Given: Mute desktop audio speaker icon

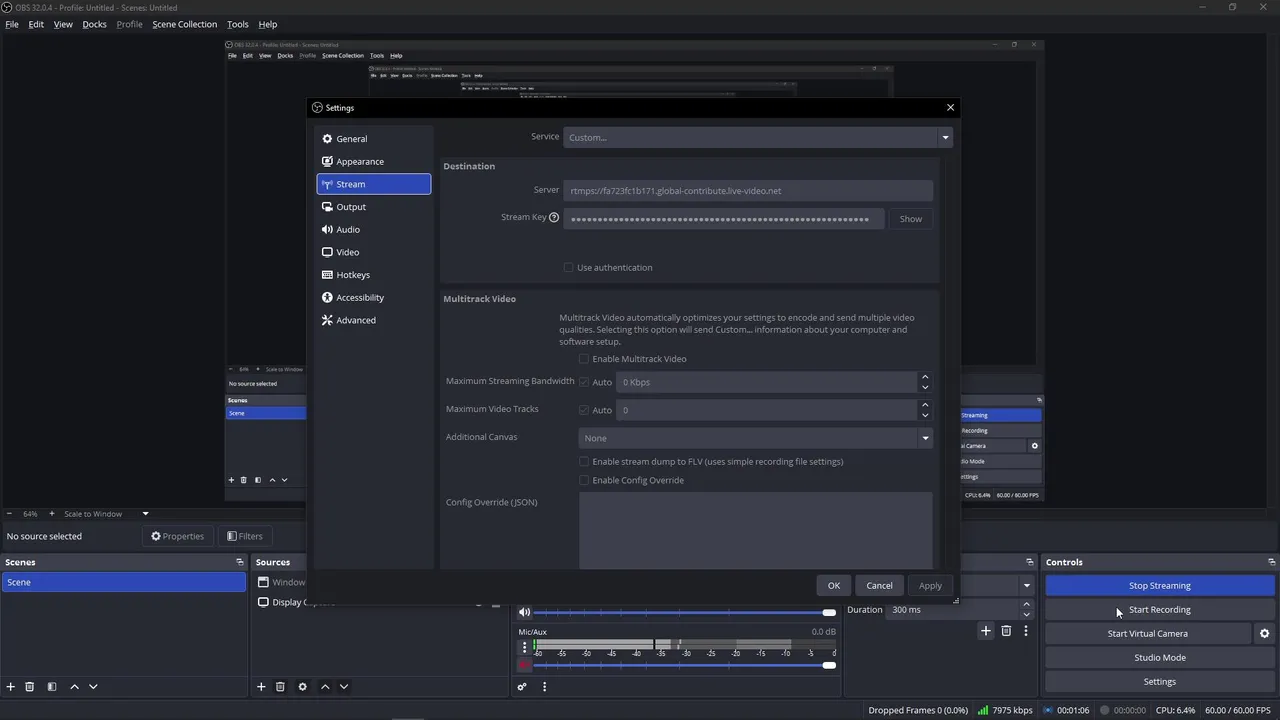Looking at the screenshot, I should (524, 612).
